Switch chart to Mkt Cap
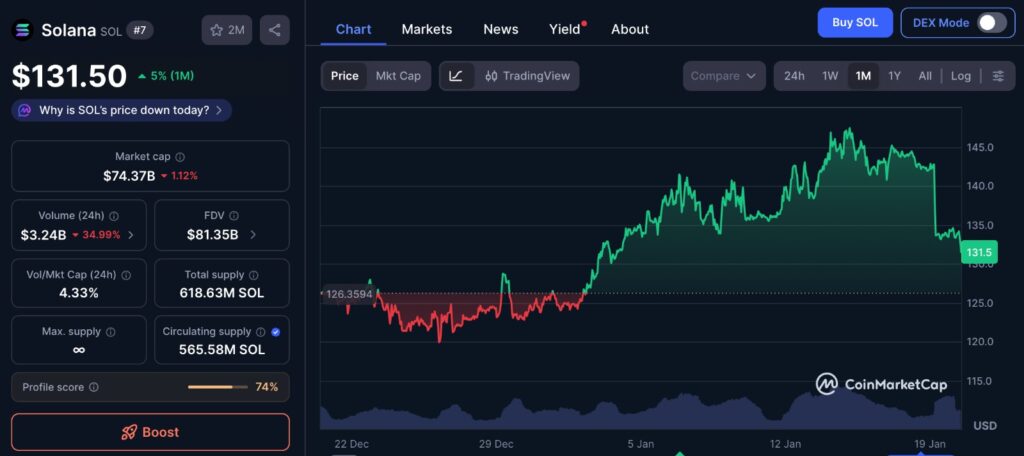This screenshot has height=456, width=1024. (x=398, y=76)
